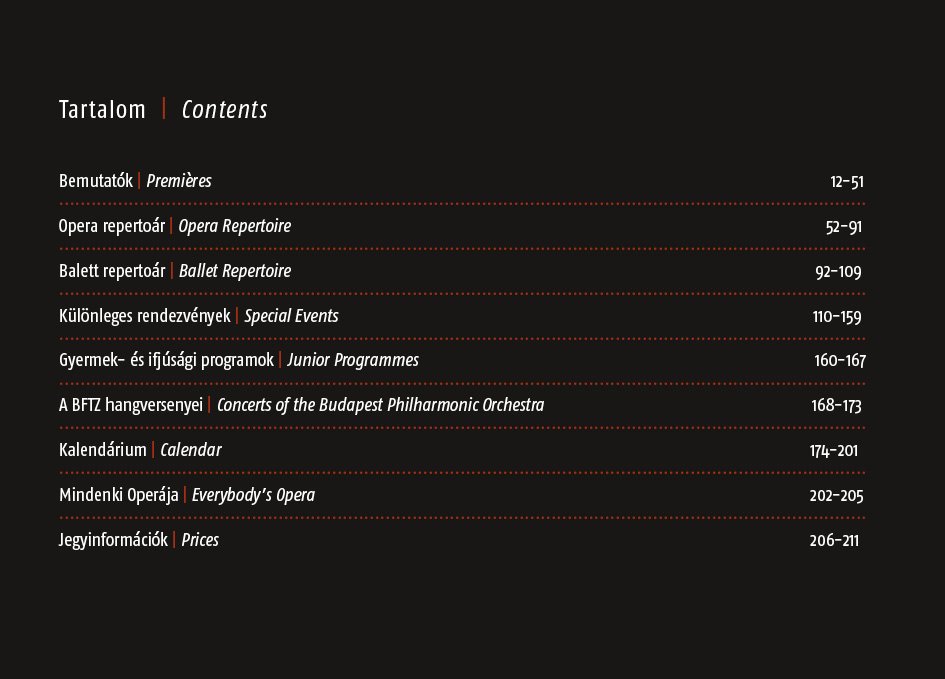Click the Tartalom heading
Image resolution: width=945 pixels, height=679 pixels.
tap(102, 110)
